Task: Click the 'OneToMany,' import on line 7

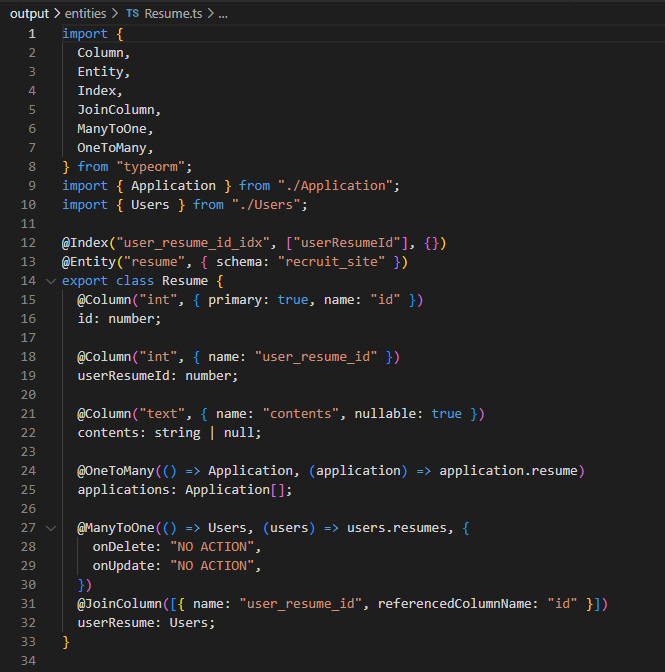Action: coord(115,148)
